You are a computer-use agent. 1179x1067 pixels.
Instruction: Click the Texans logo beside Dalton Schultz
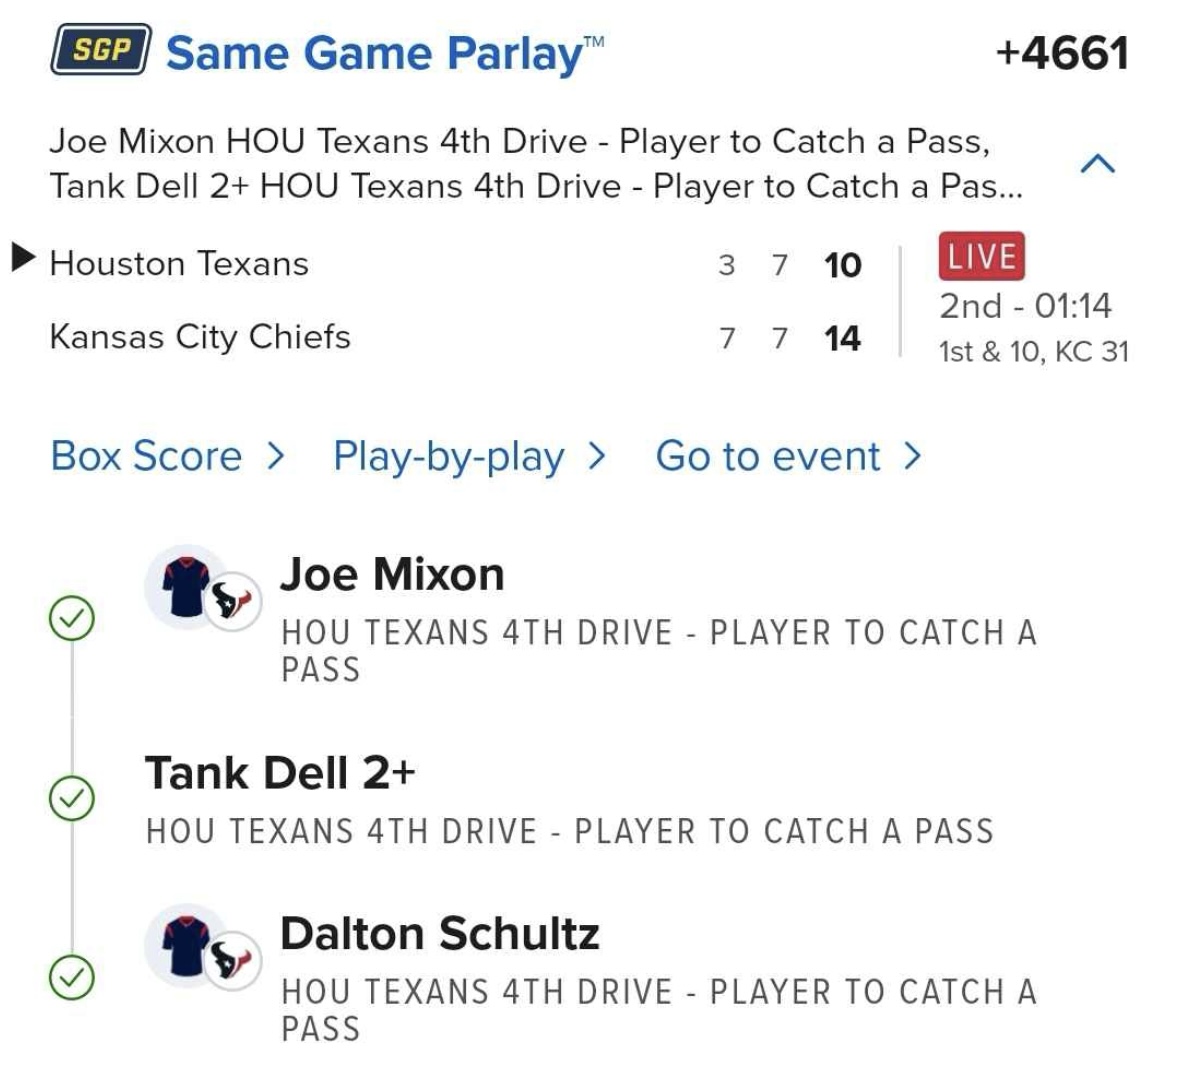234,961
